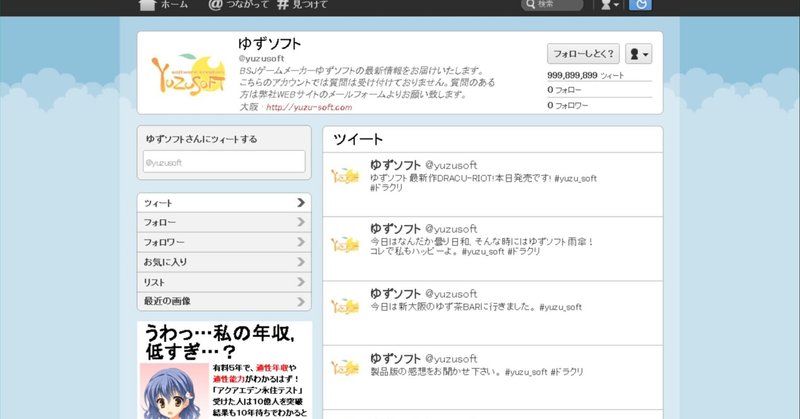Focus the search field in the top bar
800x419 pixels.
pos(552,5)
